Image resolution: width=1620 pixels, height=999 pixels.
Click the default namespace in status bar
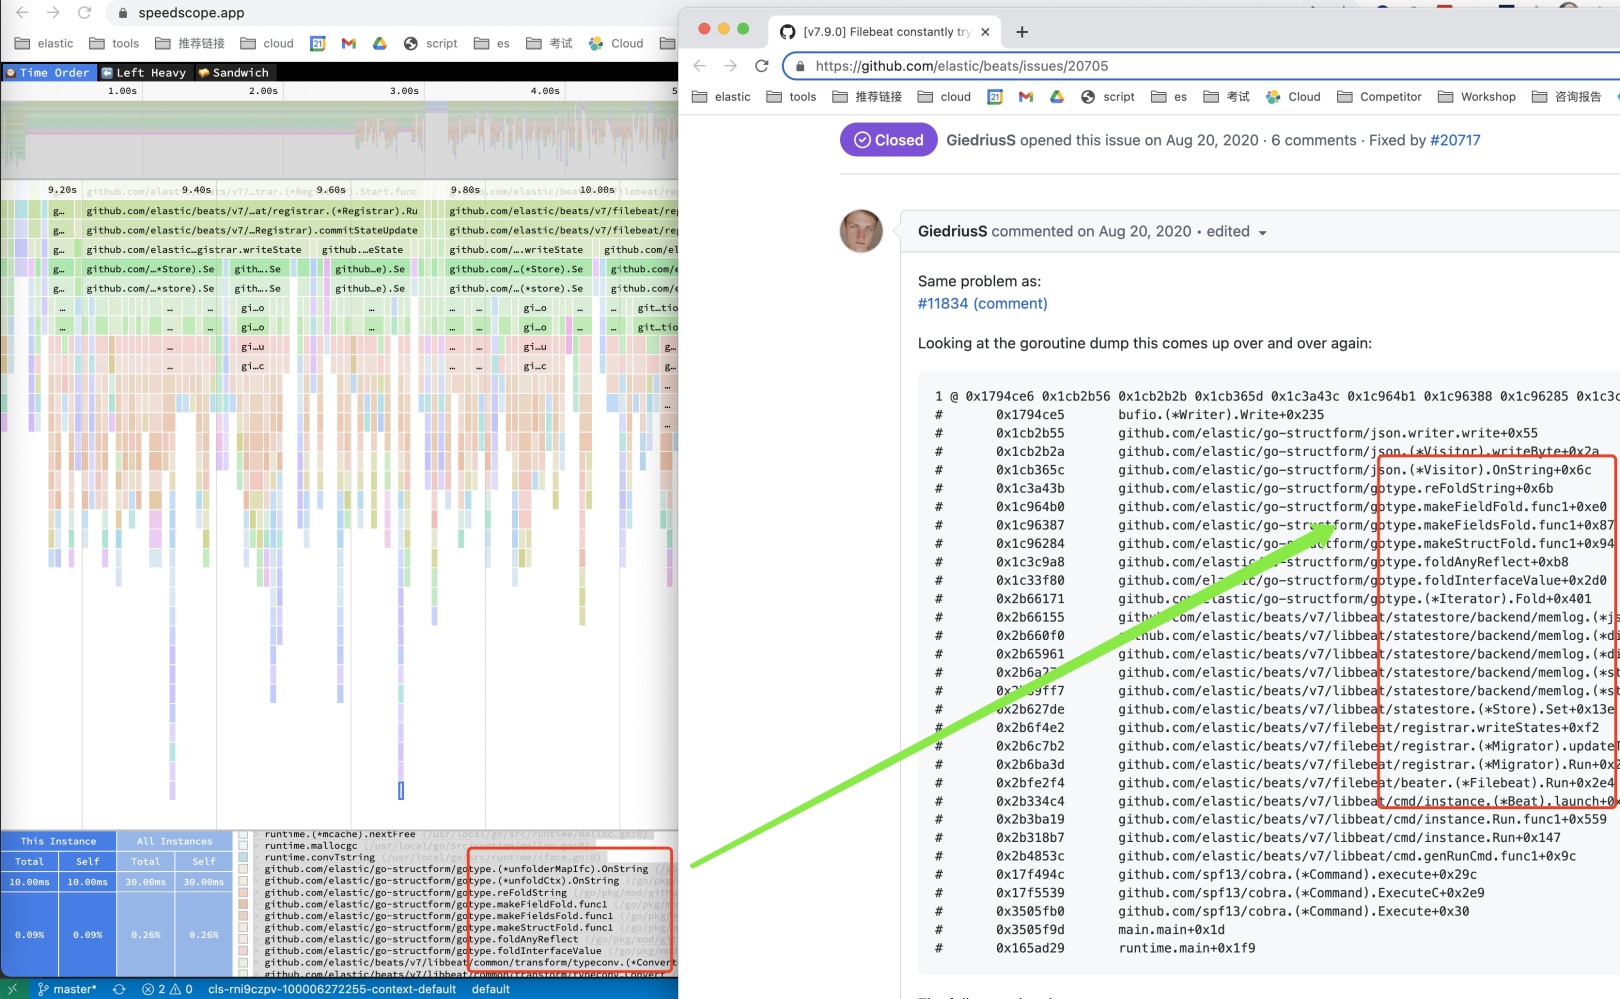(x=491, y=989)
